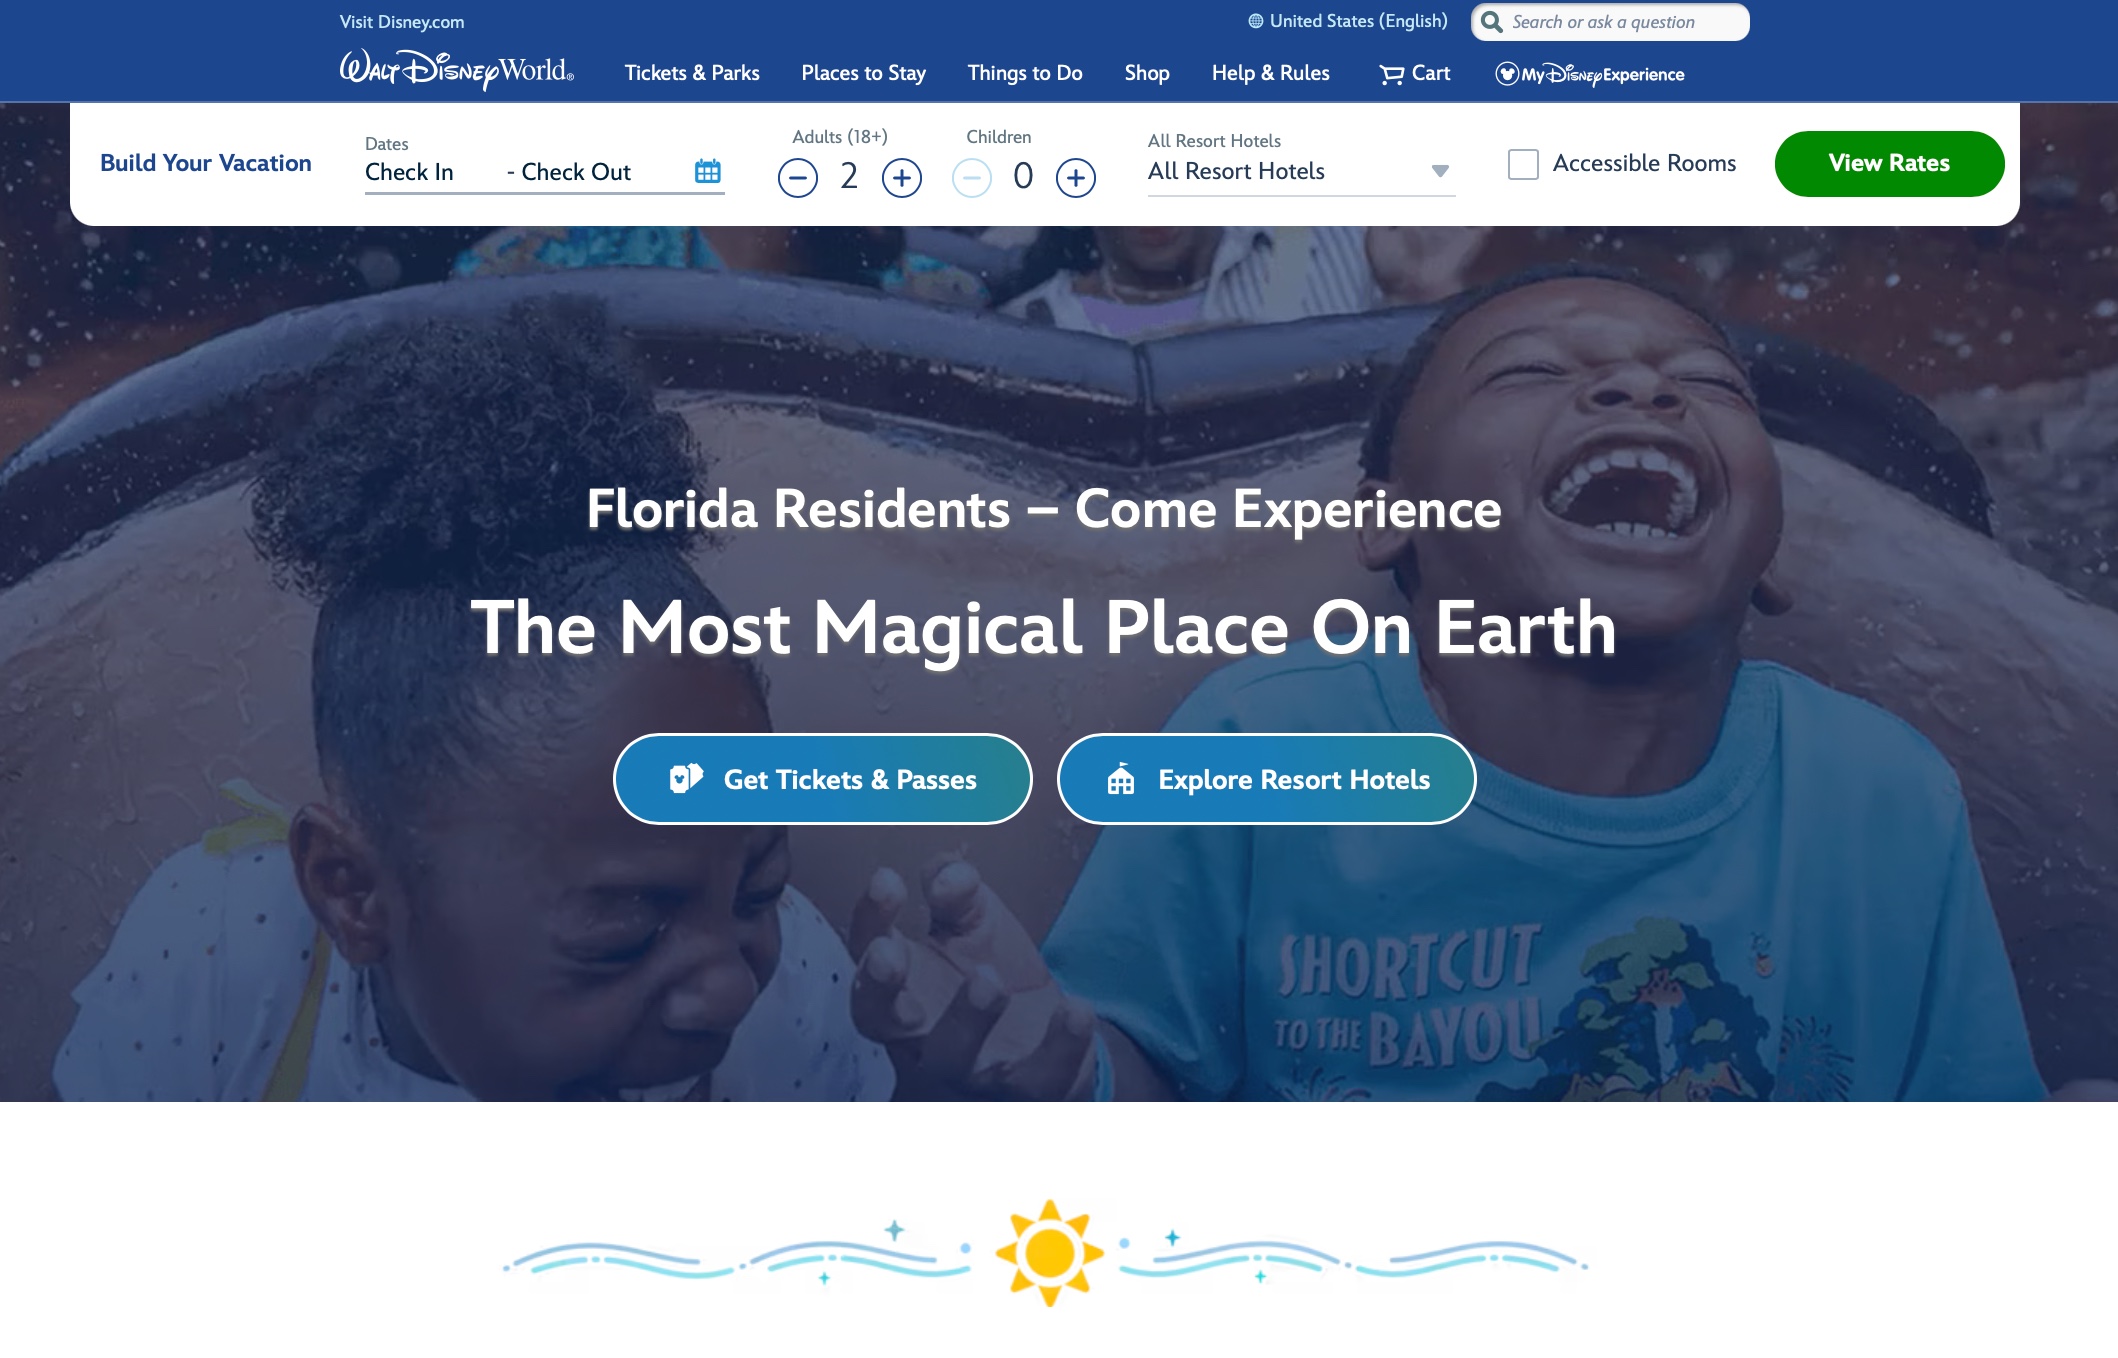Click the Build Your Vacation heading
The image size is (2118, 1358).
click(x=206, y=163)
